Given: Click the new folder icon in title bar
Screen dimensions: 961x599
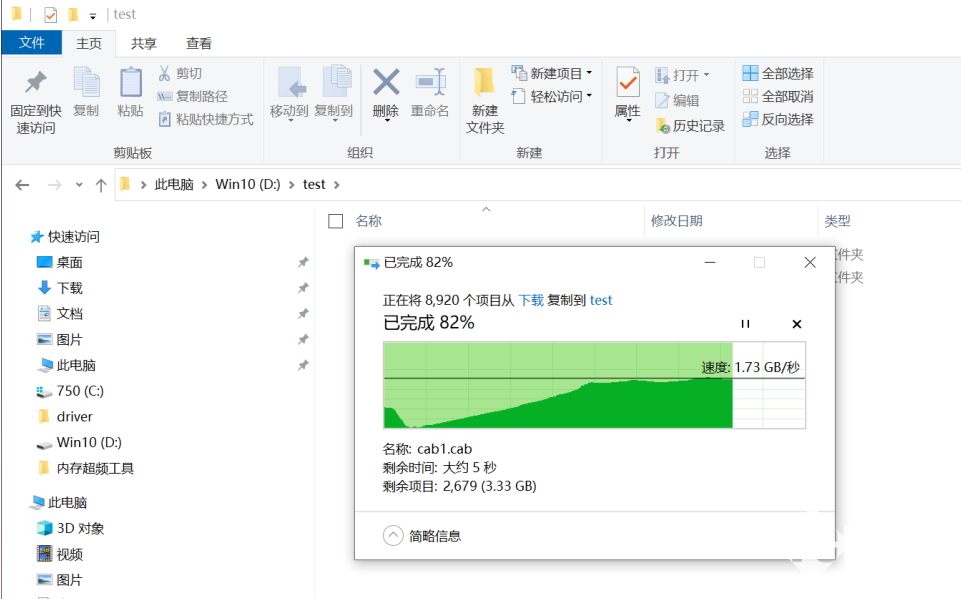Looking at the screenshot, I should coord(73,14).
